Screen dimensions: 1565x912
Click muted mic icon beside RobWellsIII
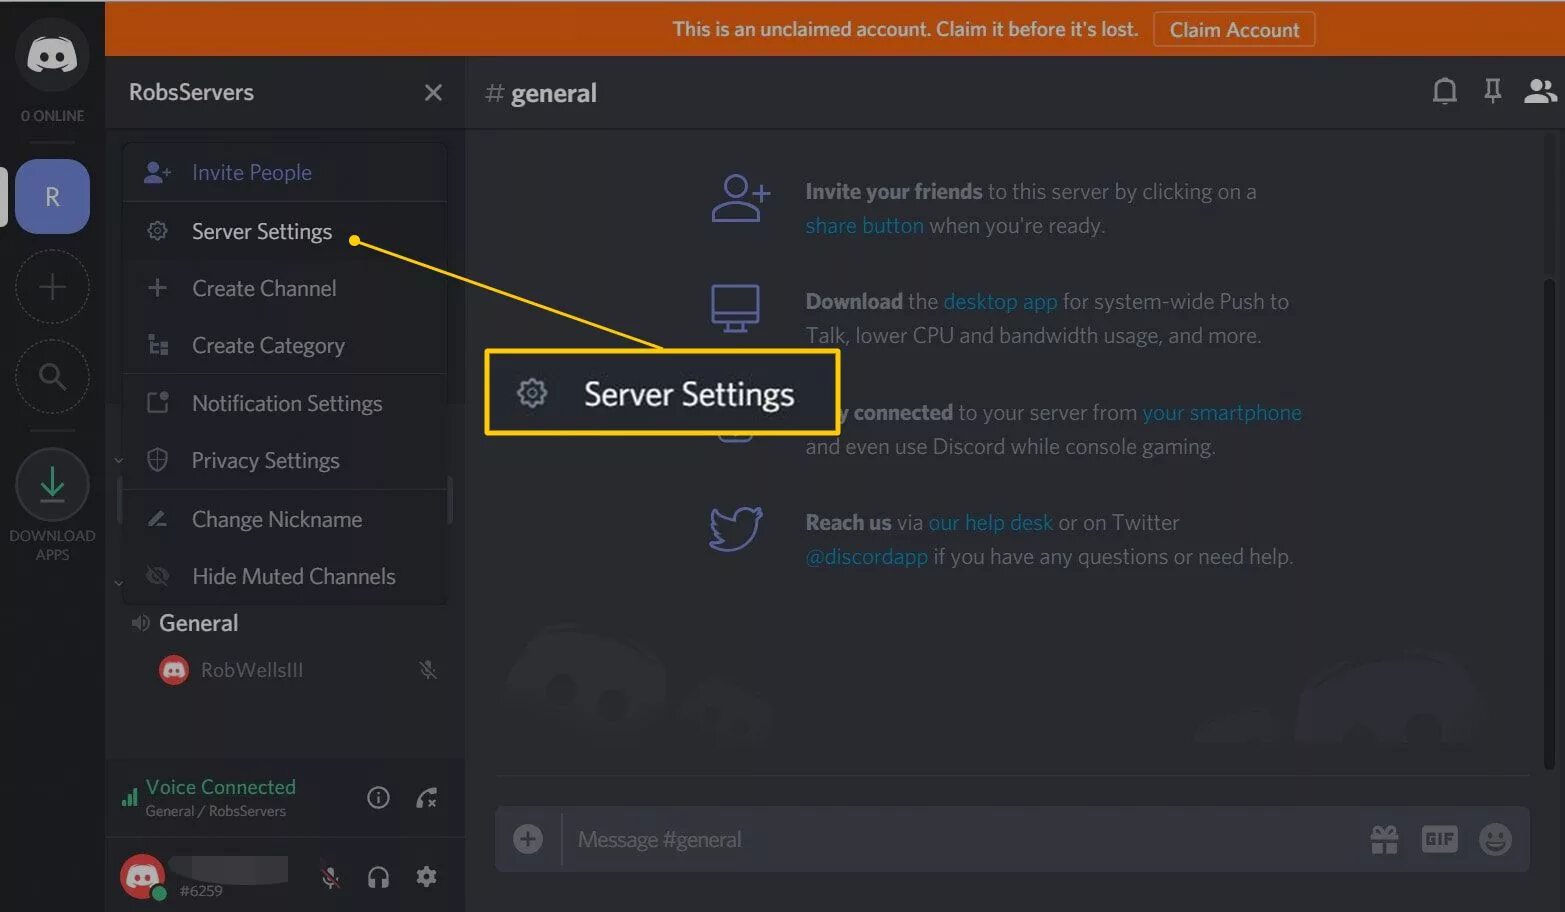428,670
